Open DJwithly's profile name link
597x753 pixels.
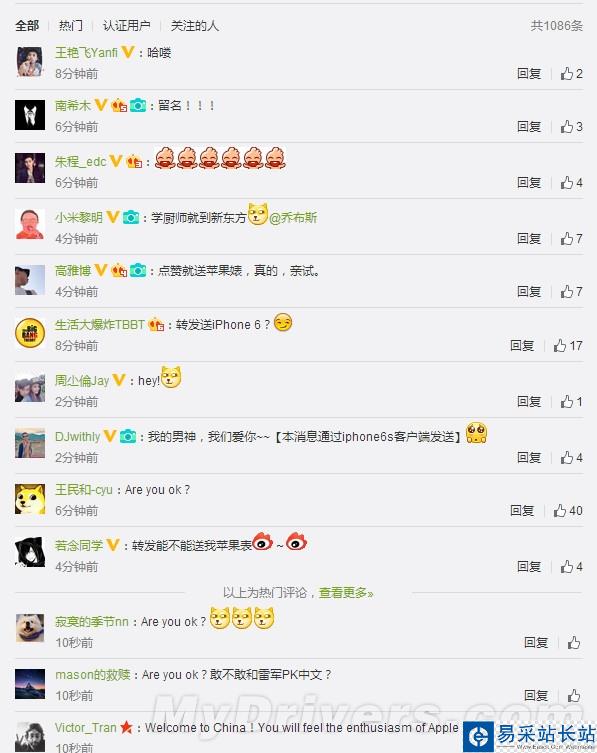pyautogui.click(x=77, y=437)
